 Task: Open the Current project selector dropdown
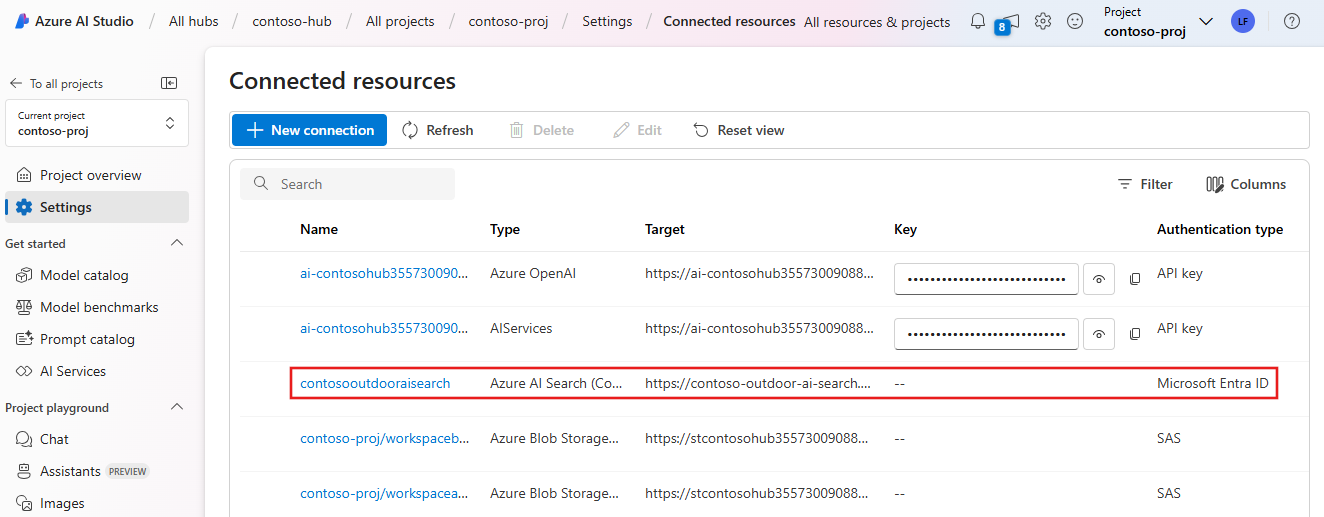(97, 123)
